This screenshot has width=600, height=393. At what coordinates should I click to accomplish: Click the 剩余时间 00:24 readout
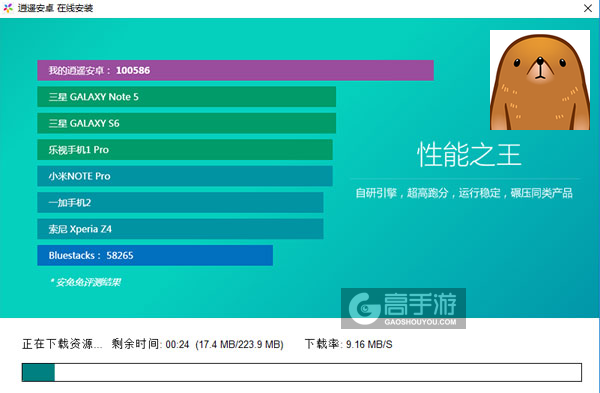(150, 344)
